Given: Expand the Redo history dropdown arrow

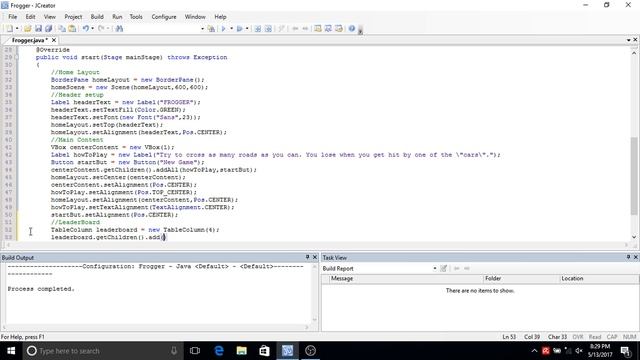Looking at the screenshot, I should tap(108, 29).
